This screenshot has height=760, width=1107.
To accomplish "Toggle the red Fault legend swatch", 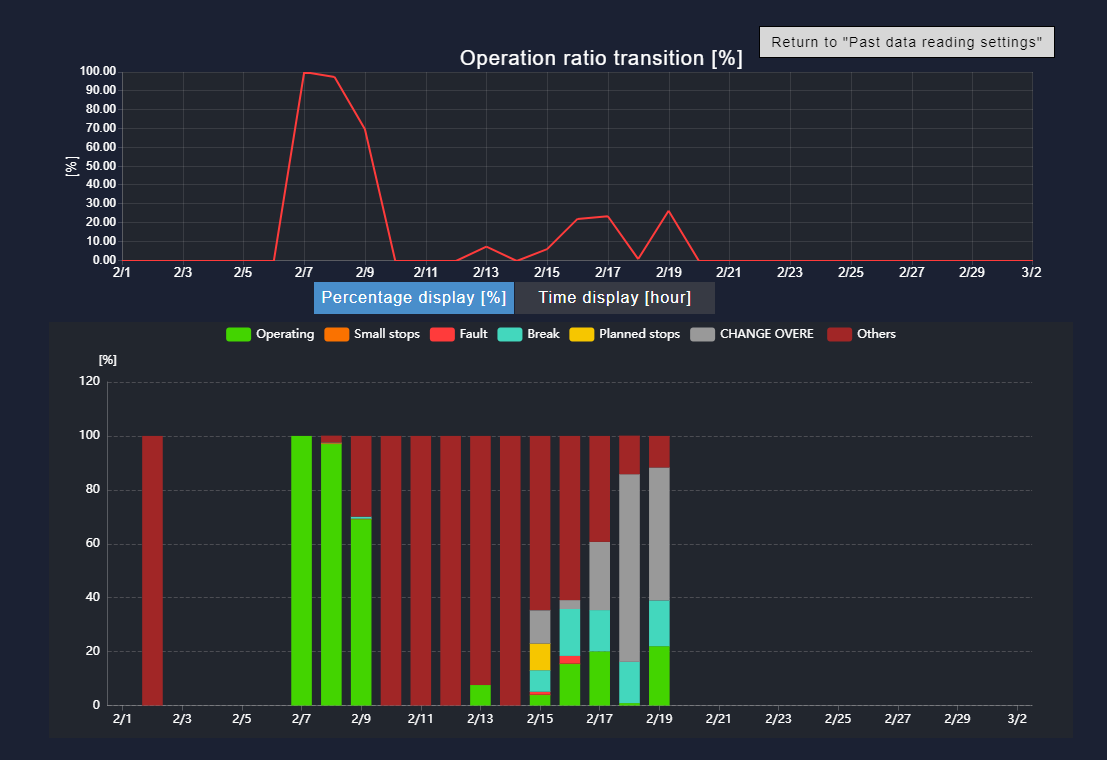I will coord(442,334).
